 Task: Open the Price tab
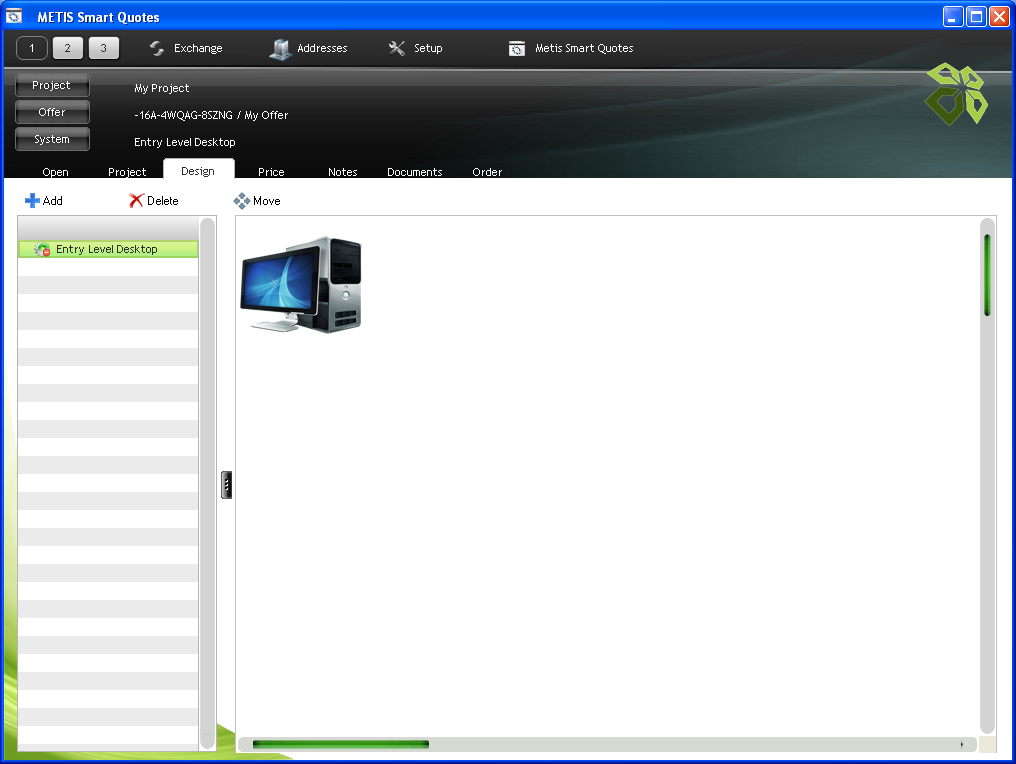271,172
